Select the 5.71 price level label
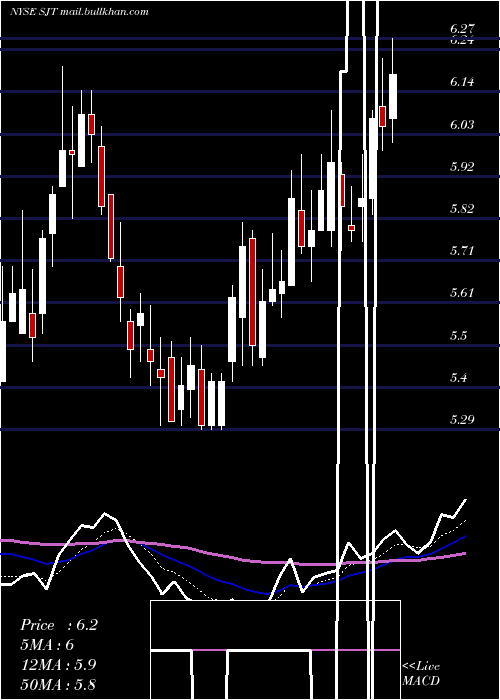Image resolution: width=500 pixels, height=700 pixels. tap(462, 251)
